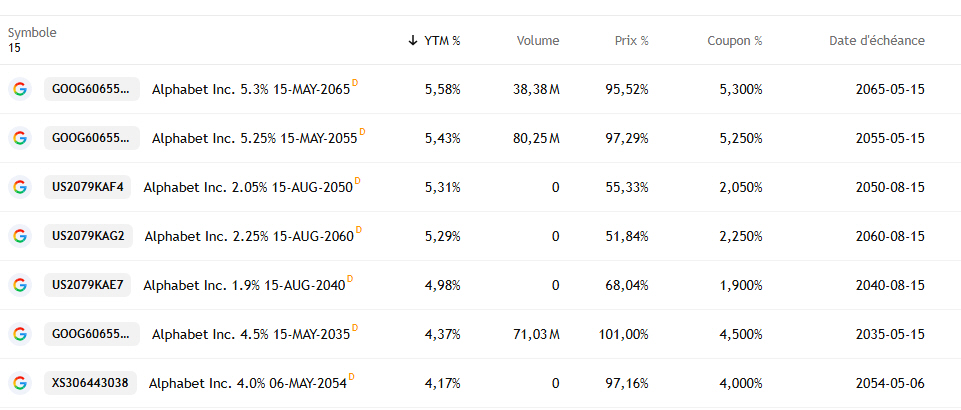Sort by the Prix % column header
Screen dimensions: 961x410
[631, 41]
